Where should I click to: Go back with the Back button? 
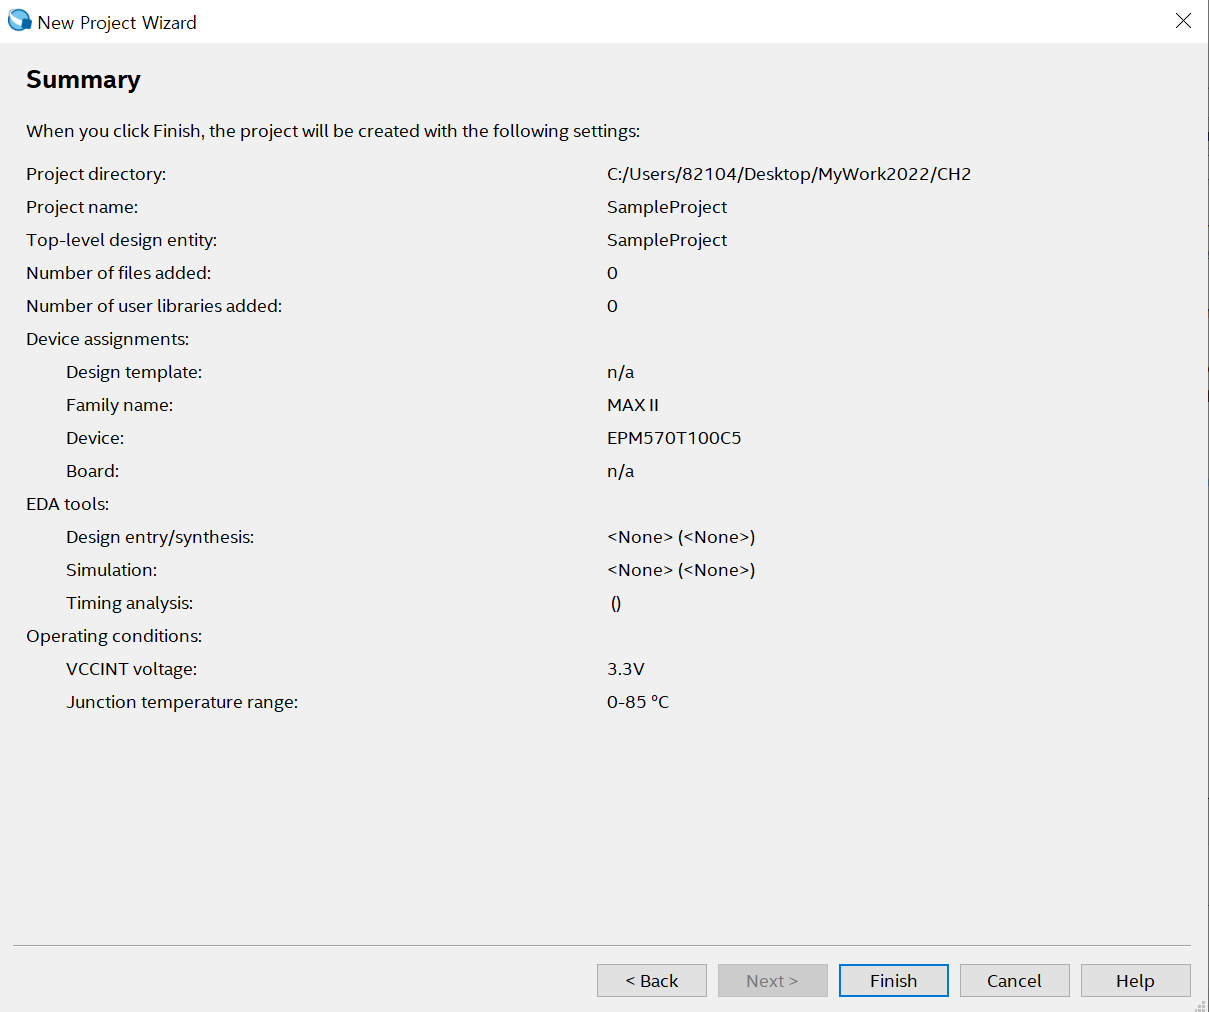click(652, 981)
